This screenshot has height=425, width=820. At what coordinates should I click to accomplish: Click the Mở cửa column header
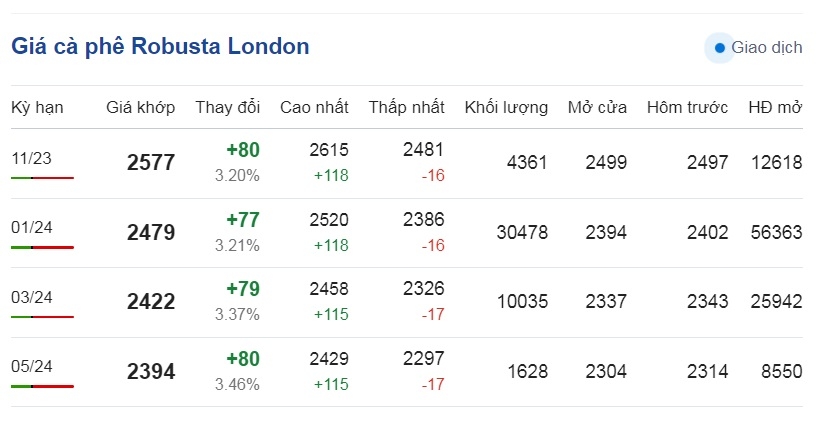597,107
